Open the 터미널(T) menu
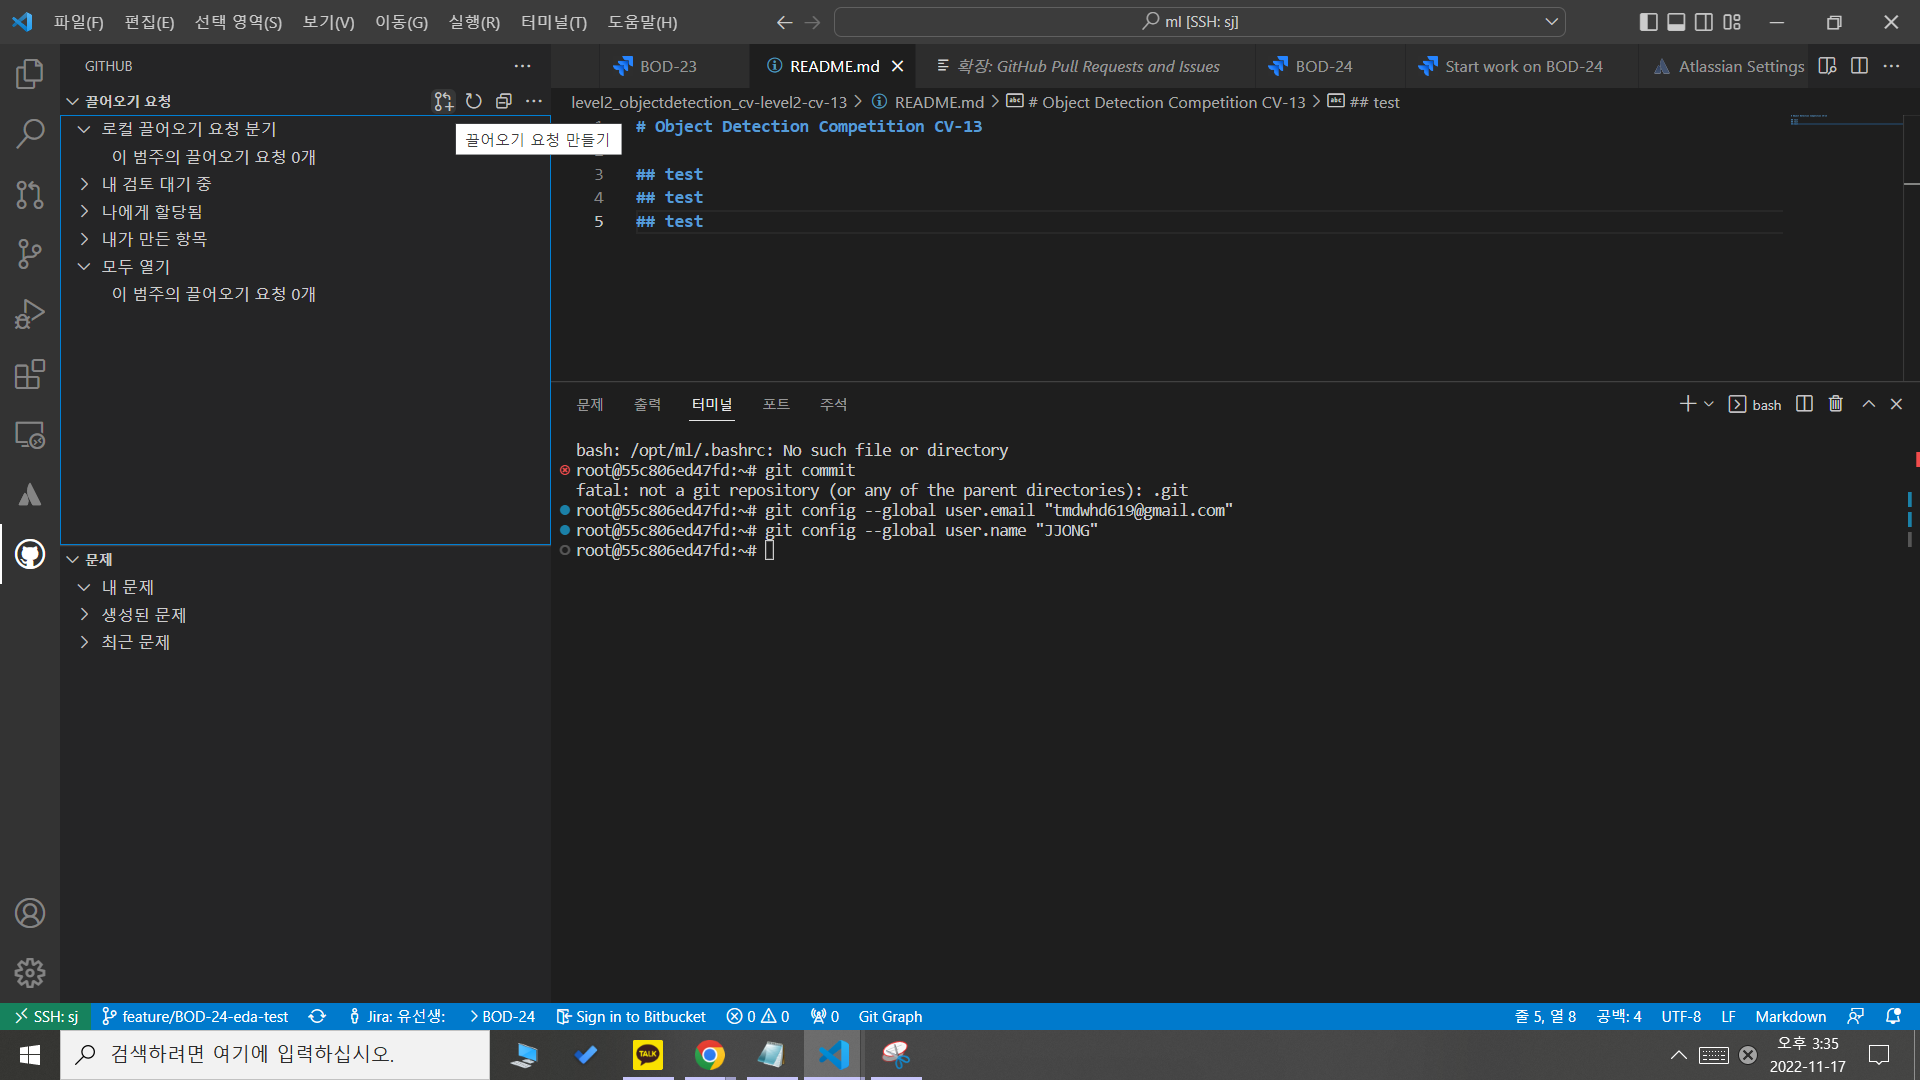Image resolution: width=1920 pixels, height=1080 pixels. click(x=553, y=22)
